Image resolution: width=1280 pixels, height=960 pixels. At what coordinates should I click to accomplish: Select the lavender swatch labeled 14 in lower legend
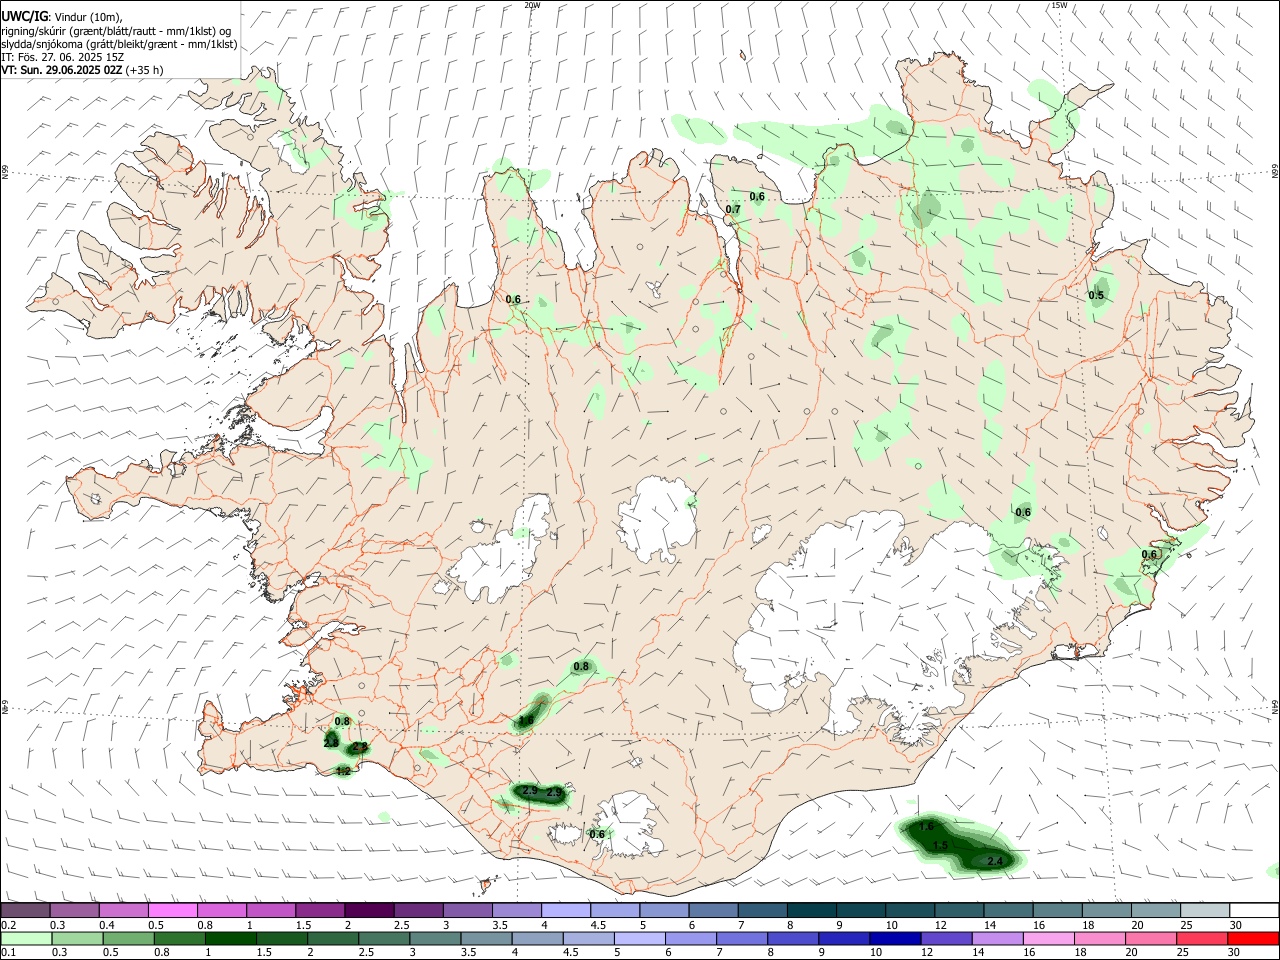pos(998,938)
